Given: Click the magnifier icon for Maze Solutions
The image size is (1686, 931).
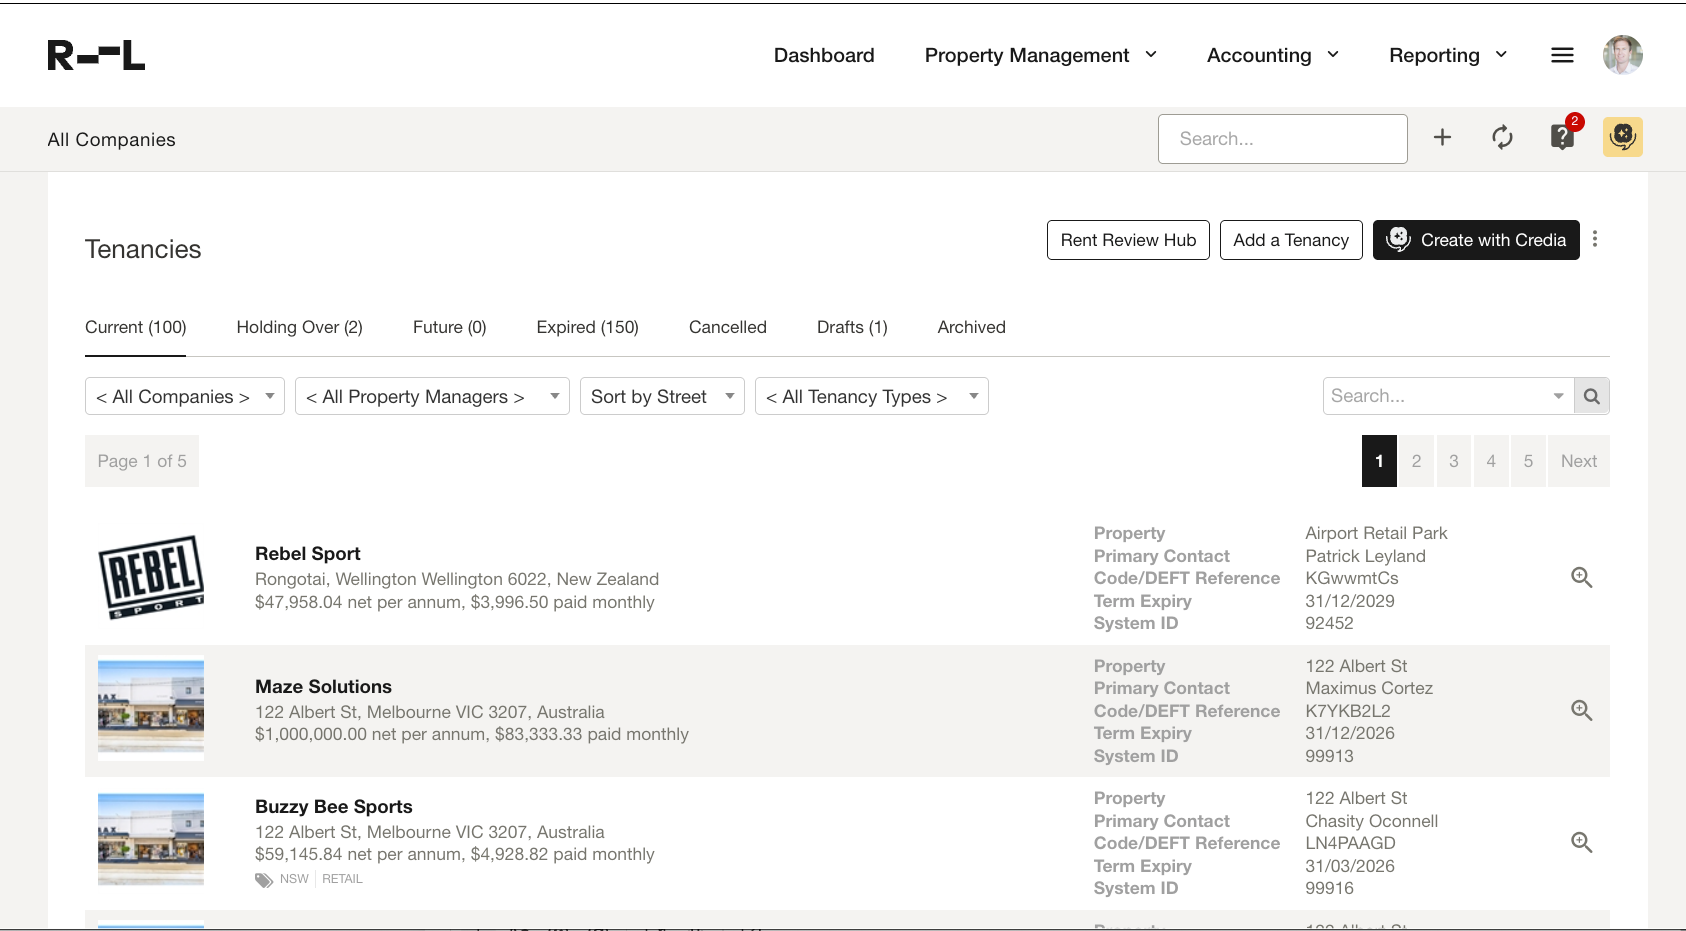Looking at the screenshot, I should coord(1581,711).
